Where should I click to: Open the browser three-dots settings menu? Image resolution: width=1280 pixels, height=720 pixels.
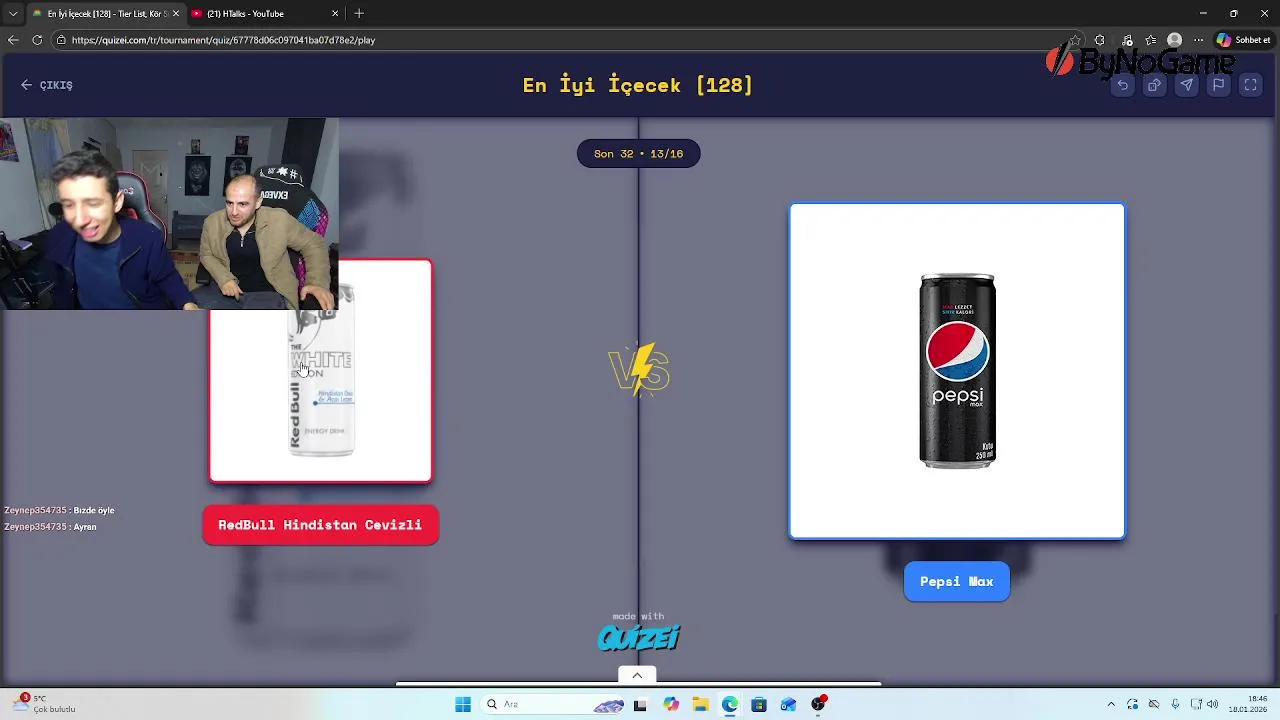[1198, 40]
